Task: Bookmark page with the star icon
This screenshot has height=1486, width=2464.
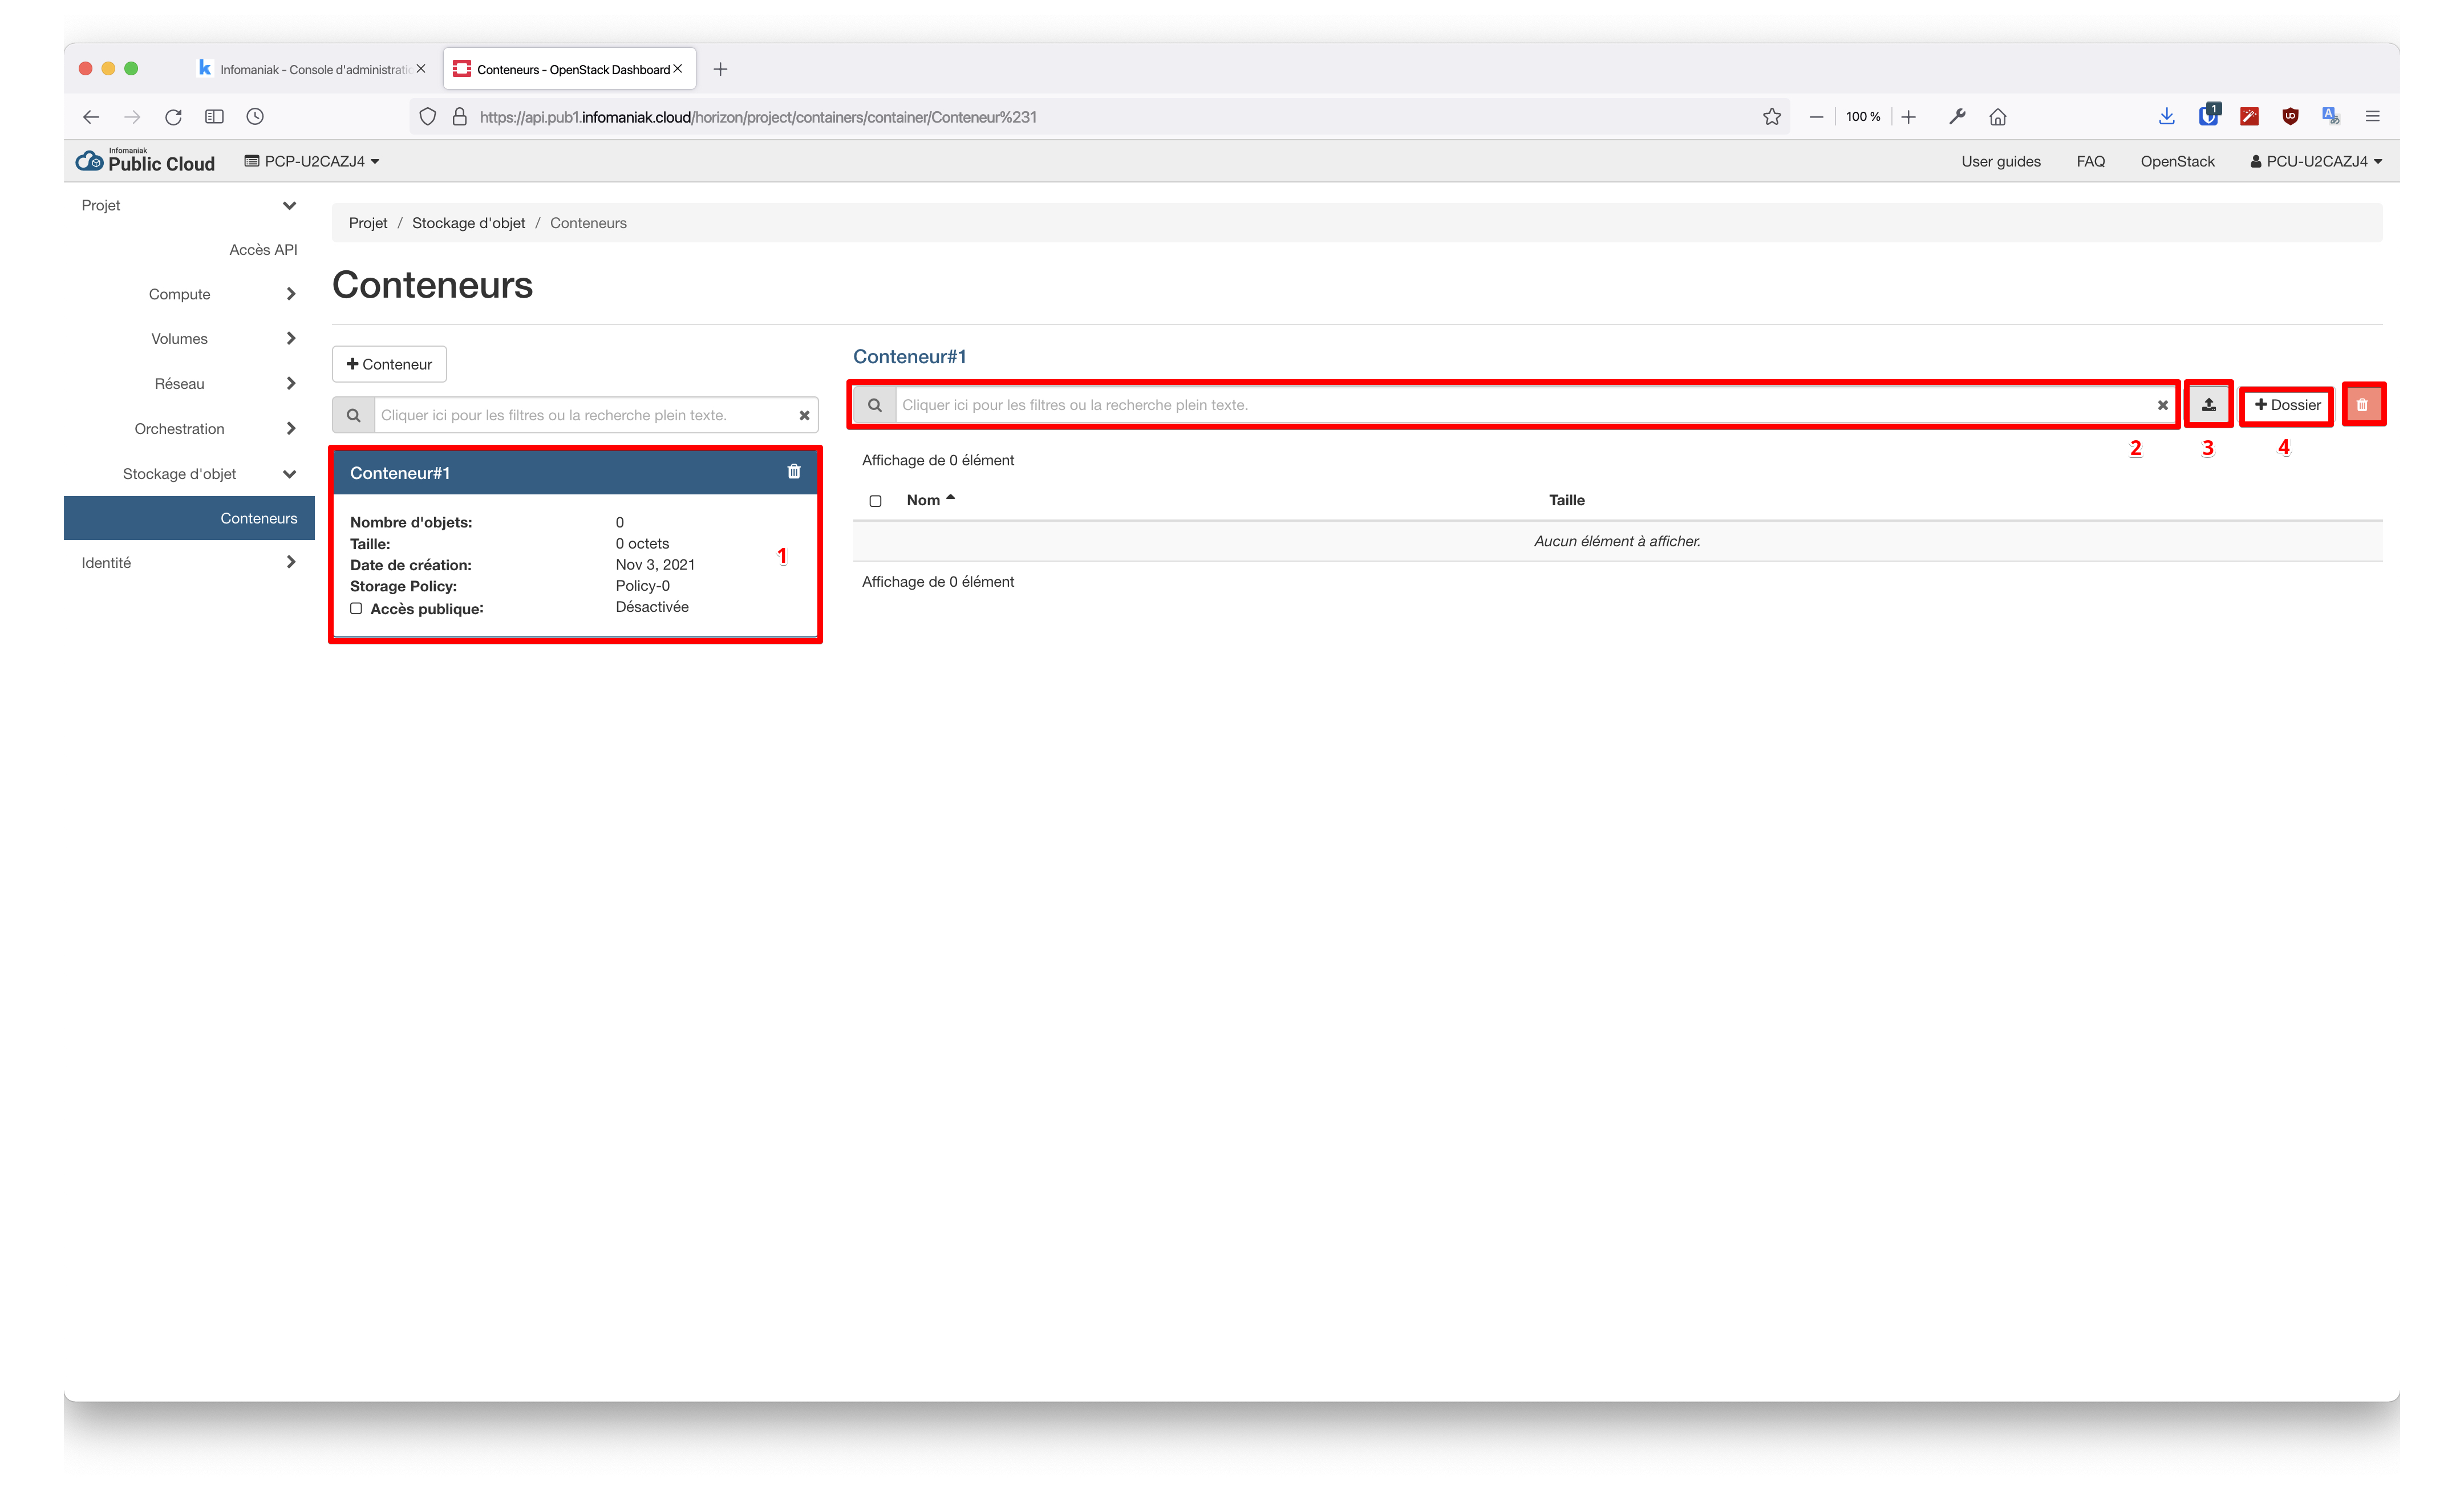Action: tap(1771, 117)
